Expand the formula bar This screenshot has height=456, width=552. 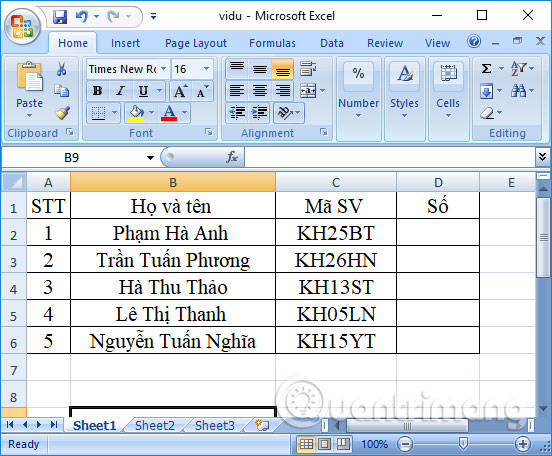[542, 157]
